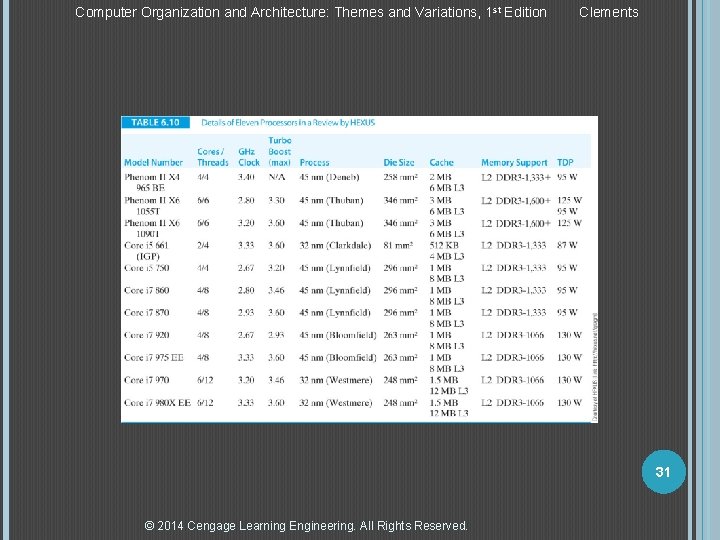
Task: Click 32 nm (Westmere) in the Core i7 970 row
Action: point(336,380)
